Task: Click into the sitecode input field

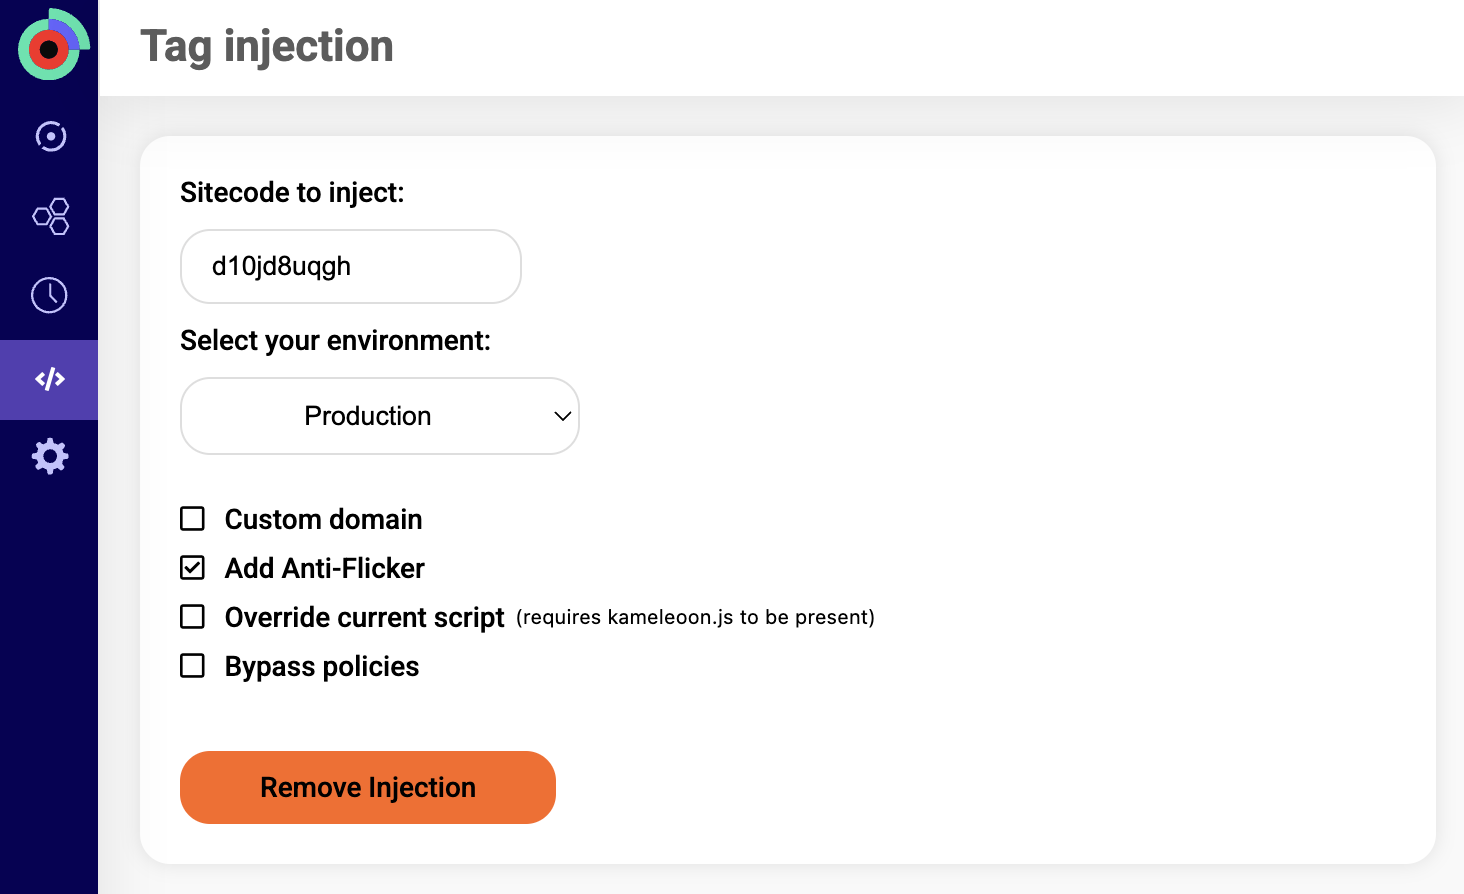Action: [x=350, y=267]
